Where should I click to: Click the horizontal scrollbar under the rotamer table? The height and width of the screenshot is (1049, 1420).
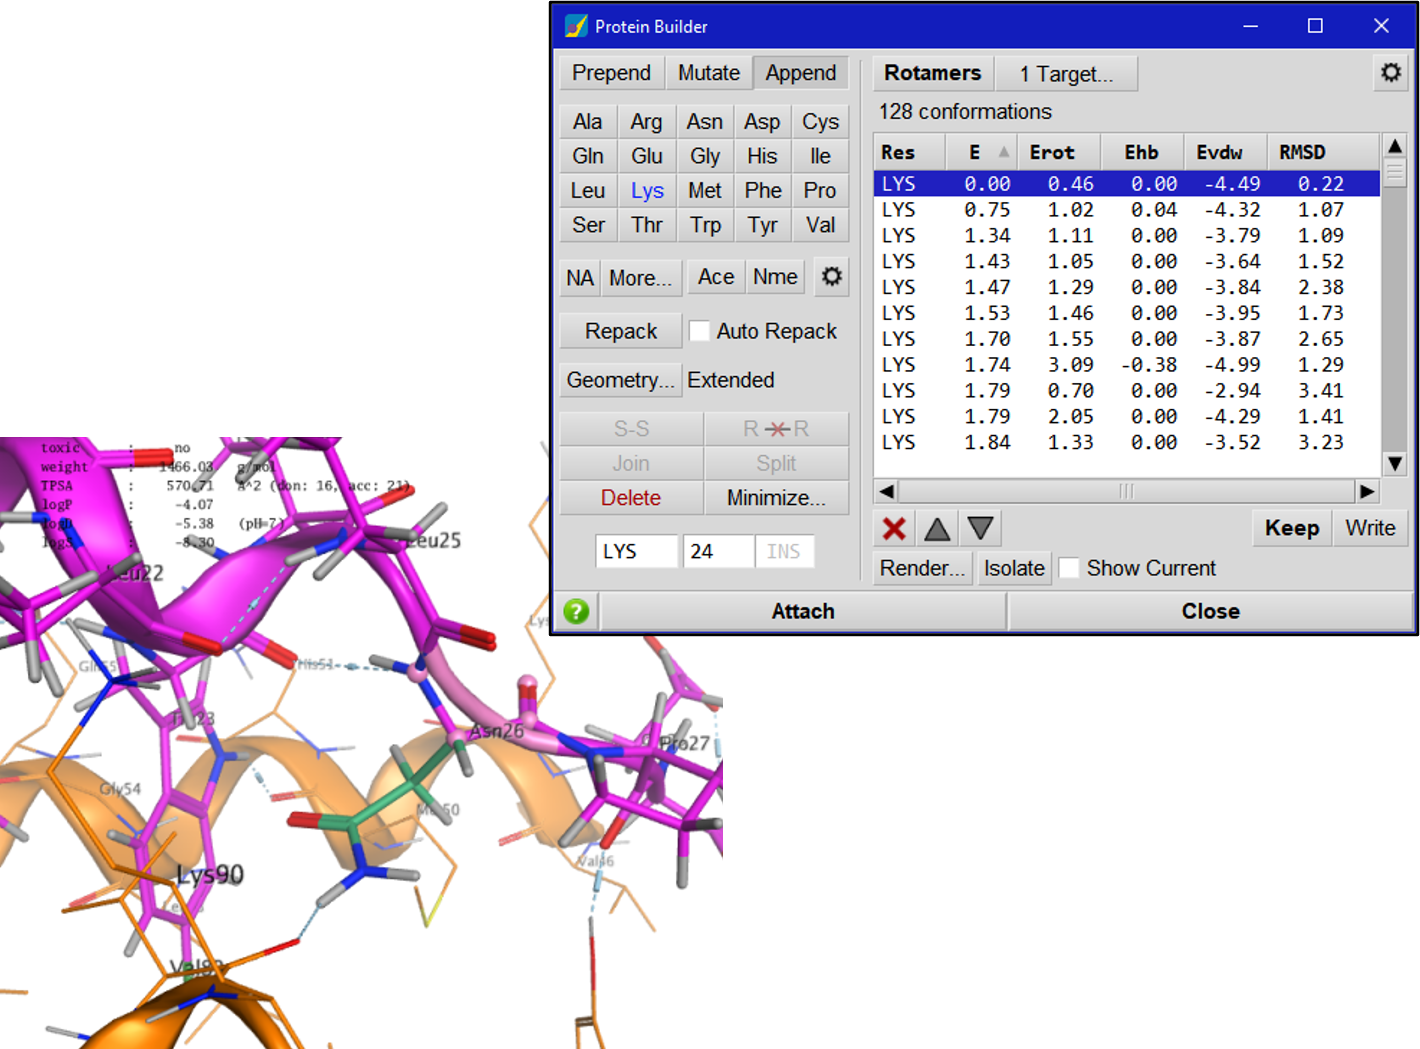(x=1127, y=491)
